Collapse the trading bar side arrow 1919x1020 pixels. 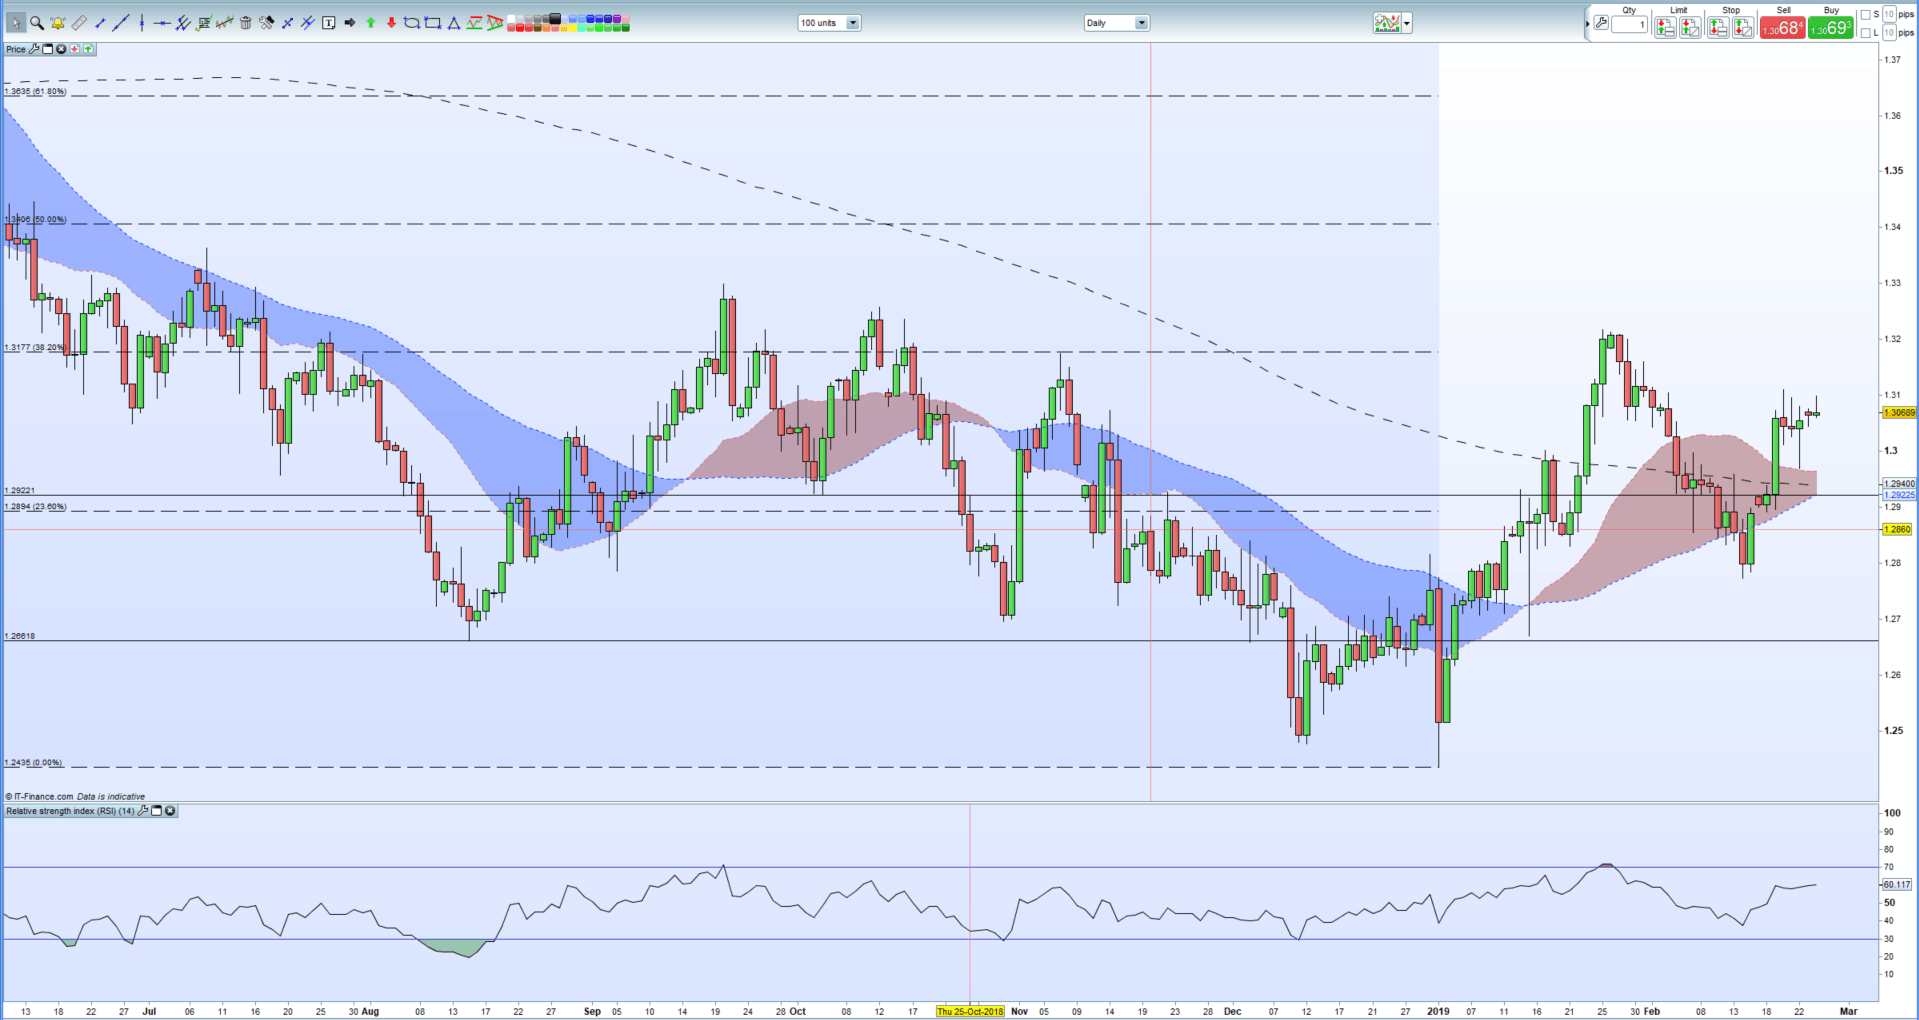(x=1587, y=24)
